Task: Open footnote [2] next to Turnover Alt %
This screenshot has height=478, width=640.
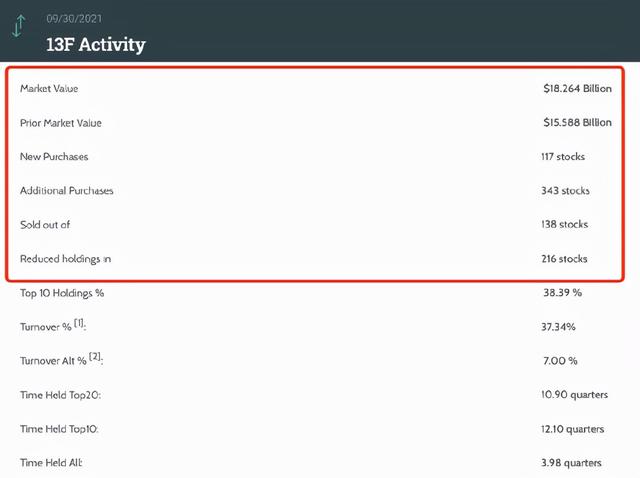Action: 95,357
